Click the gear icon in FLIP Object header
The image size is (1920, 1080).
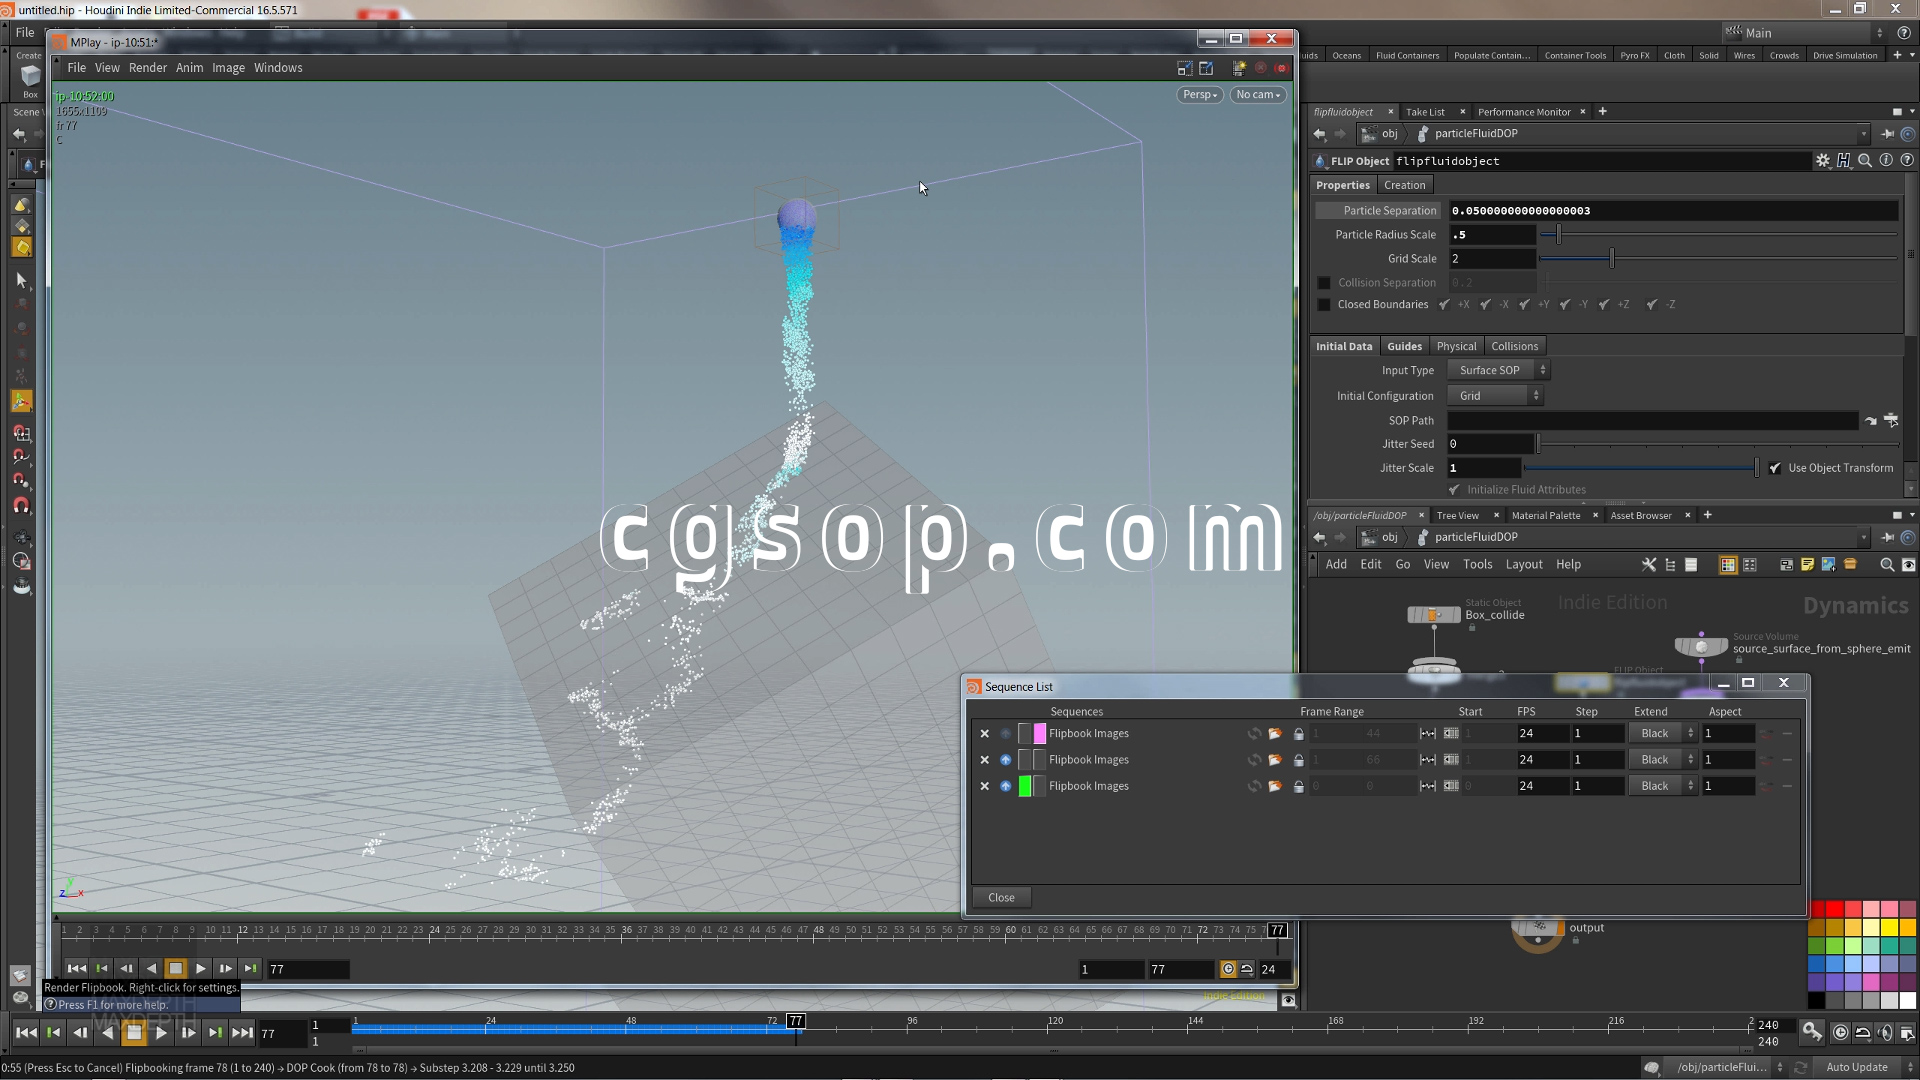(x=1822, y=161)
